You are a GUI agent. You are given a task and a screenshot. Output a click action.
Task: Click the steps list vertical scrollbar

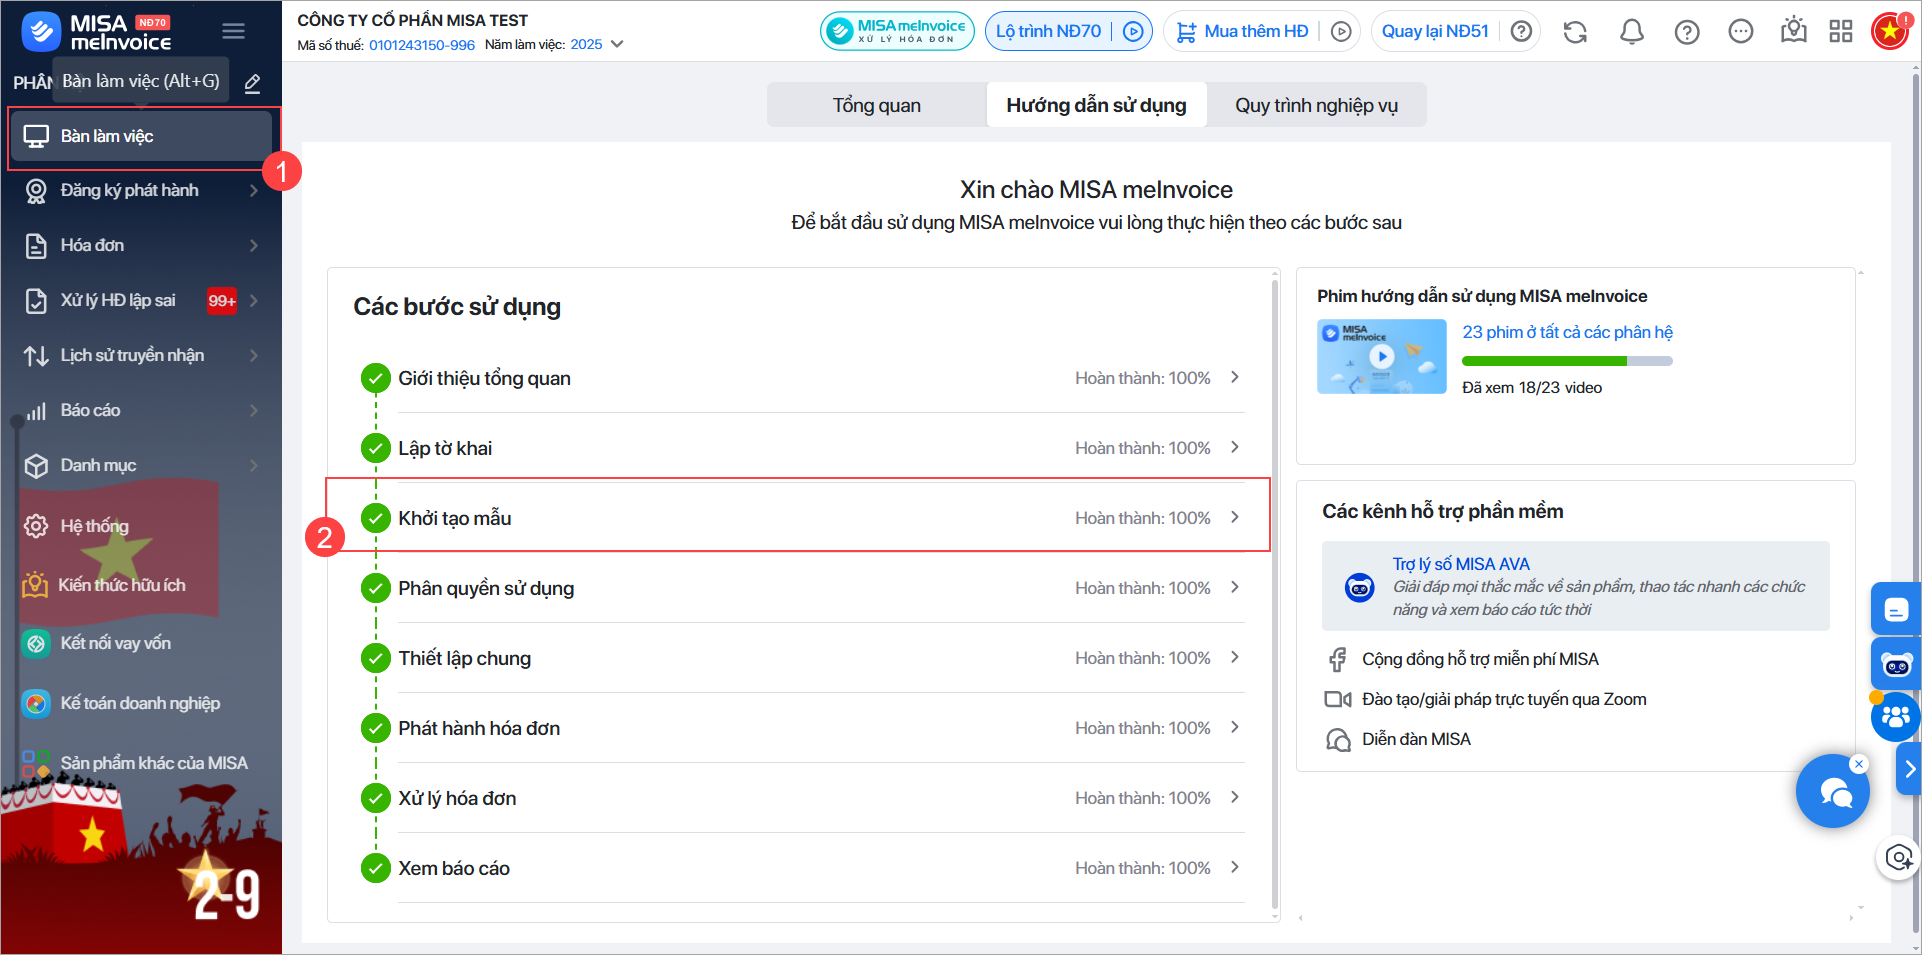(x=1275, y=594)
